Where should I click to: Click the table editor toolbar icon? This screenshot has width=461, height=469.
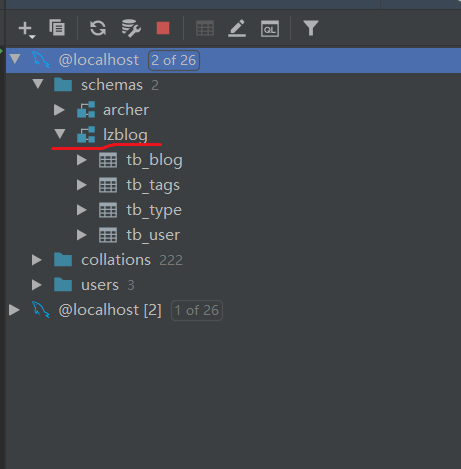coord(205,28)
